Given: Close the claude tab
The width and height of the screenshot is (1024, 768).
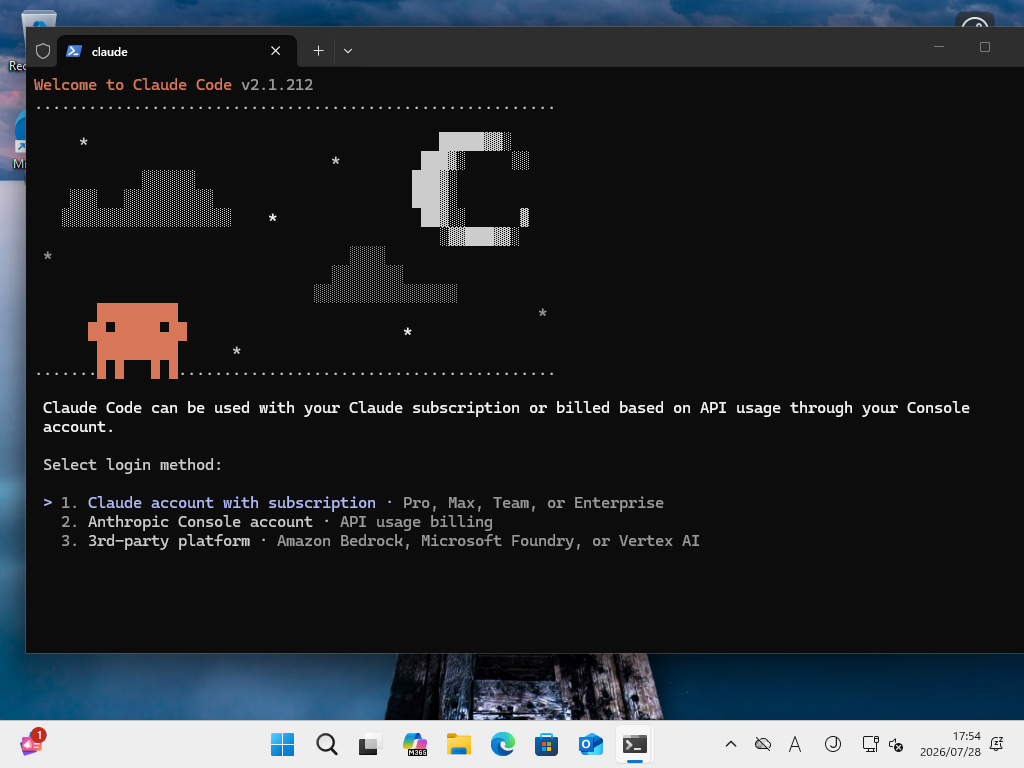Looking at the screenshot, I should point(276,51).
